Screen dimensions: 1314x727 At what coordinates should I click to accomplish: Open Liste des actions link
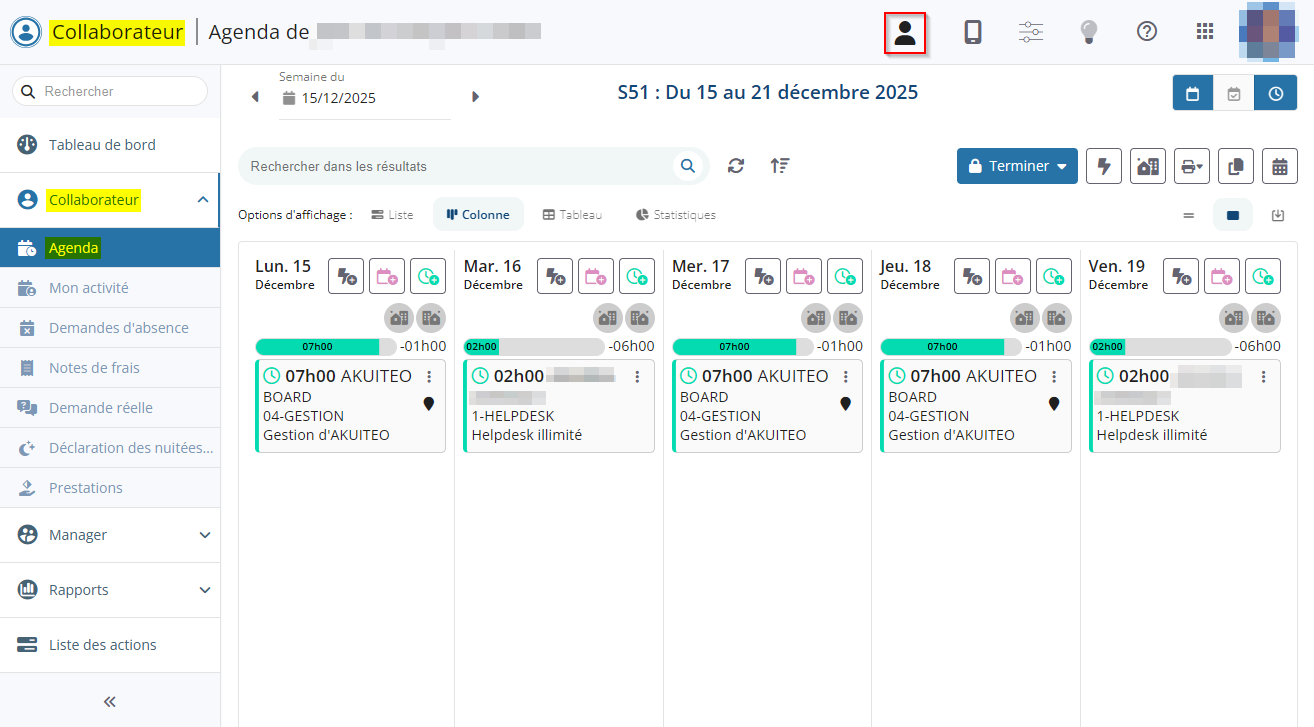point(102,645)
